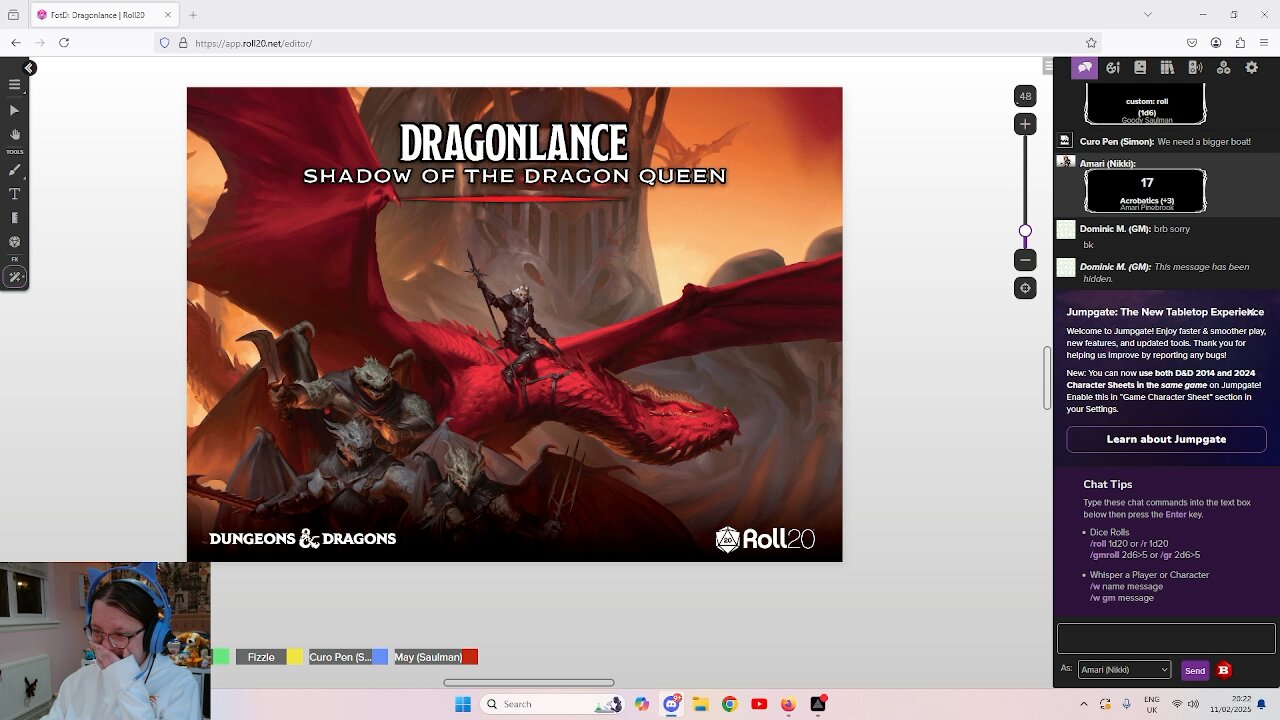Bookmark this page with the star
Image resolution: width=1280 pixels, height=720 pixels.
1091,43
